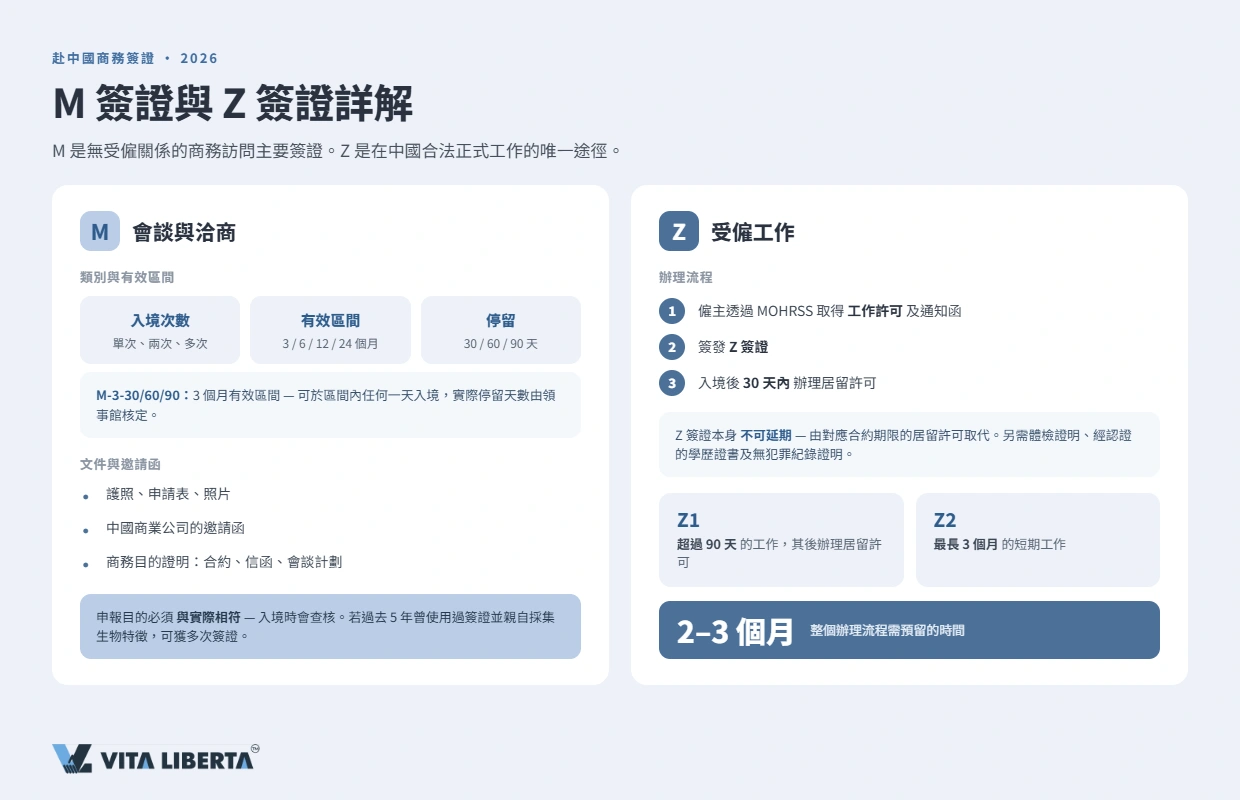Click the Vita Liberta logo
This screenshot has height=800, width=1240.
click(x=156, y=758)
